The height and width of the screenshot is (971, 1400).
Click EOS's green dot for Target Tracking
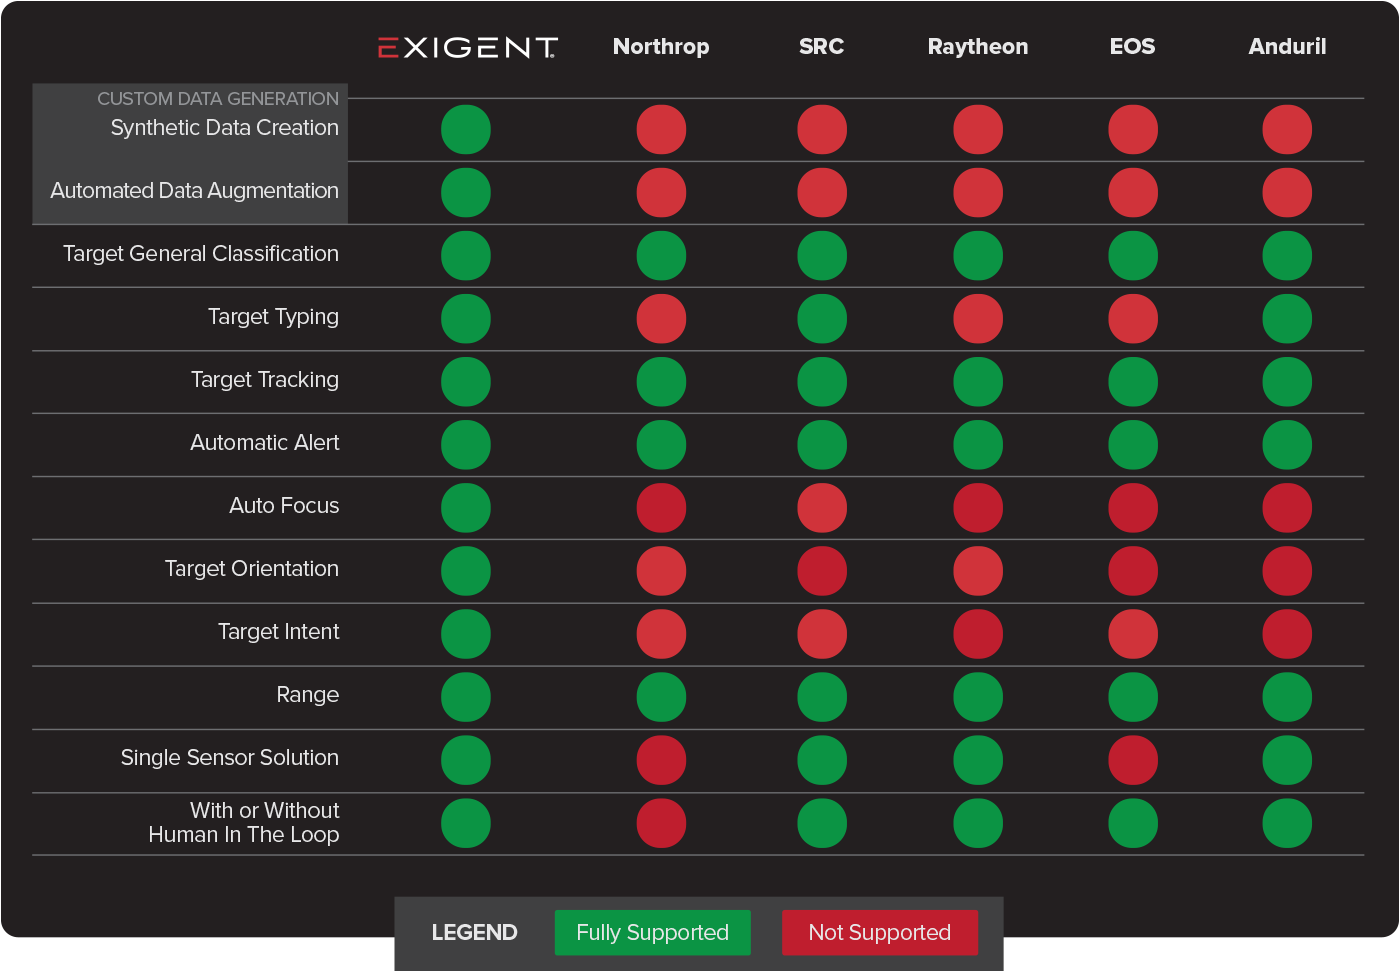pos(1133,382)
